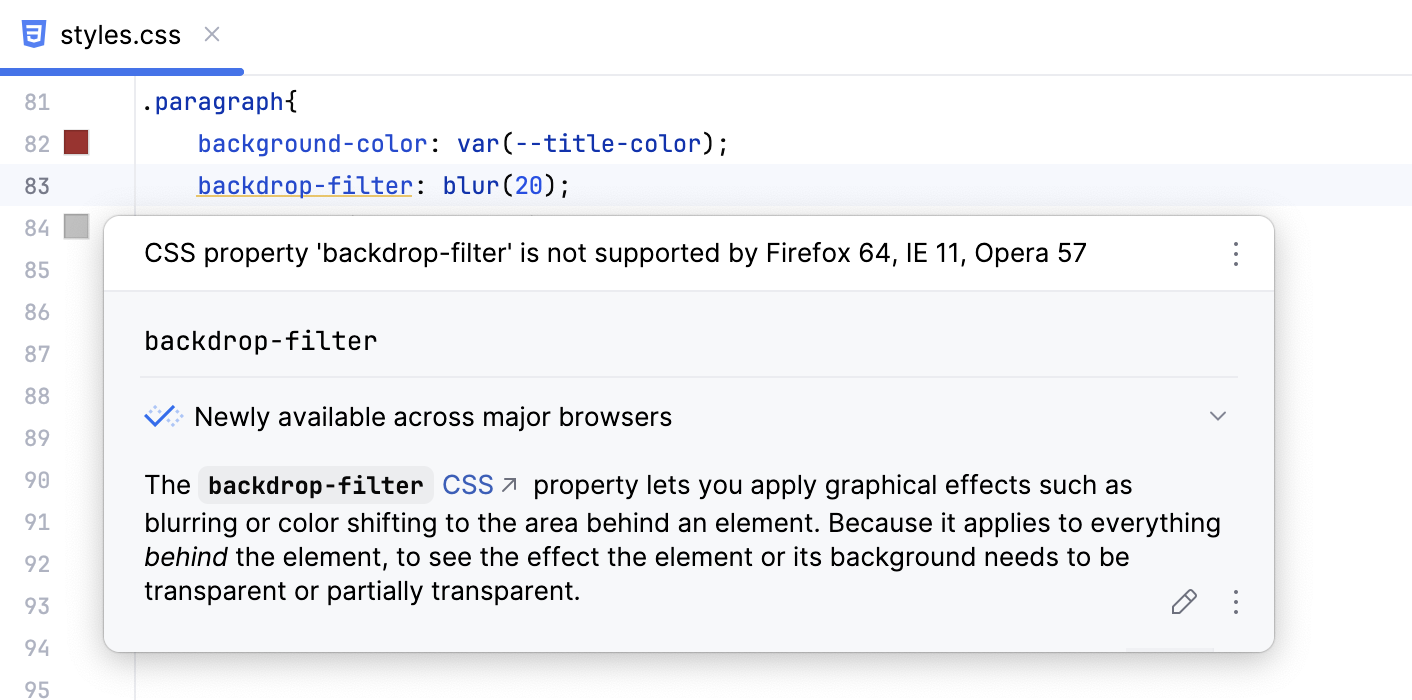Open the kebab menu beside the pencil icon
Screen dimensions: 1412x700
[x=1236, y=602]
